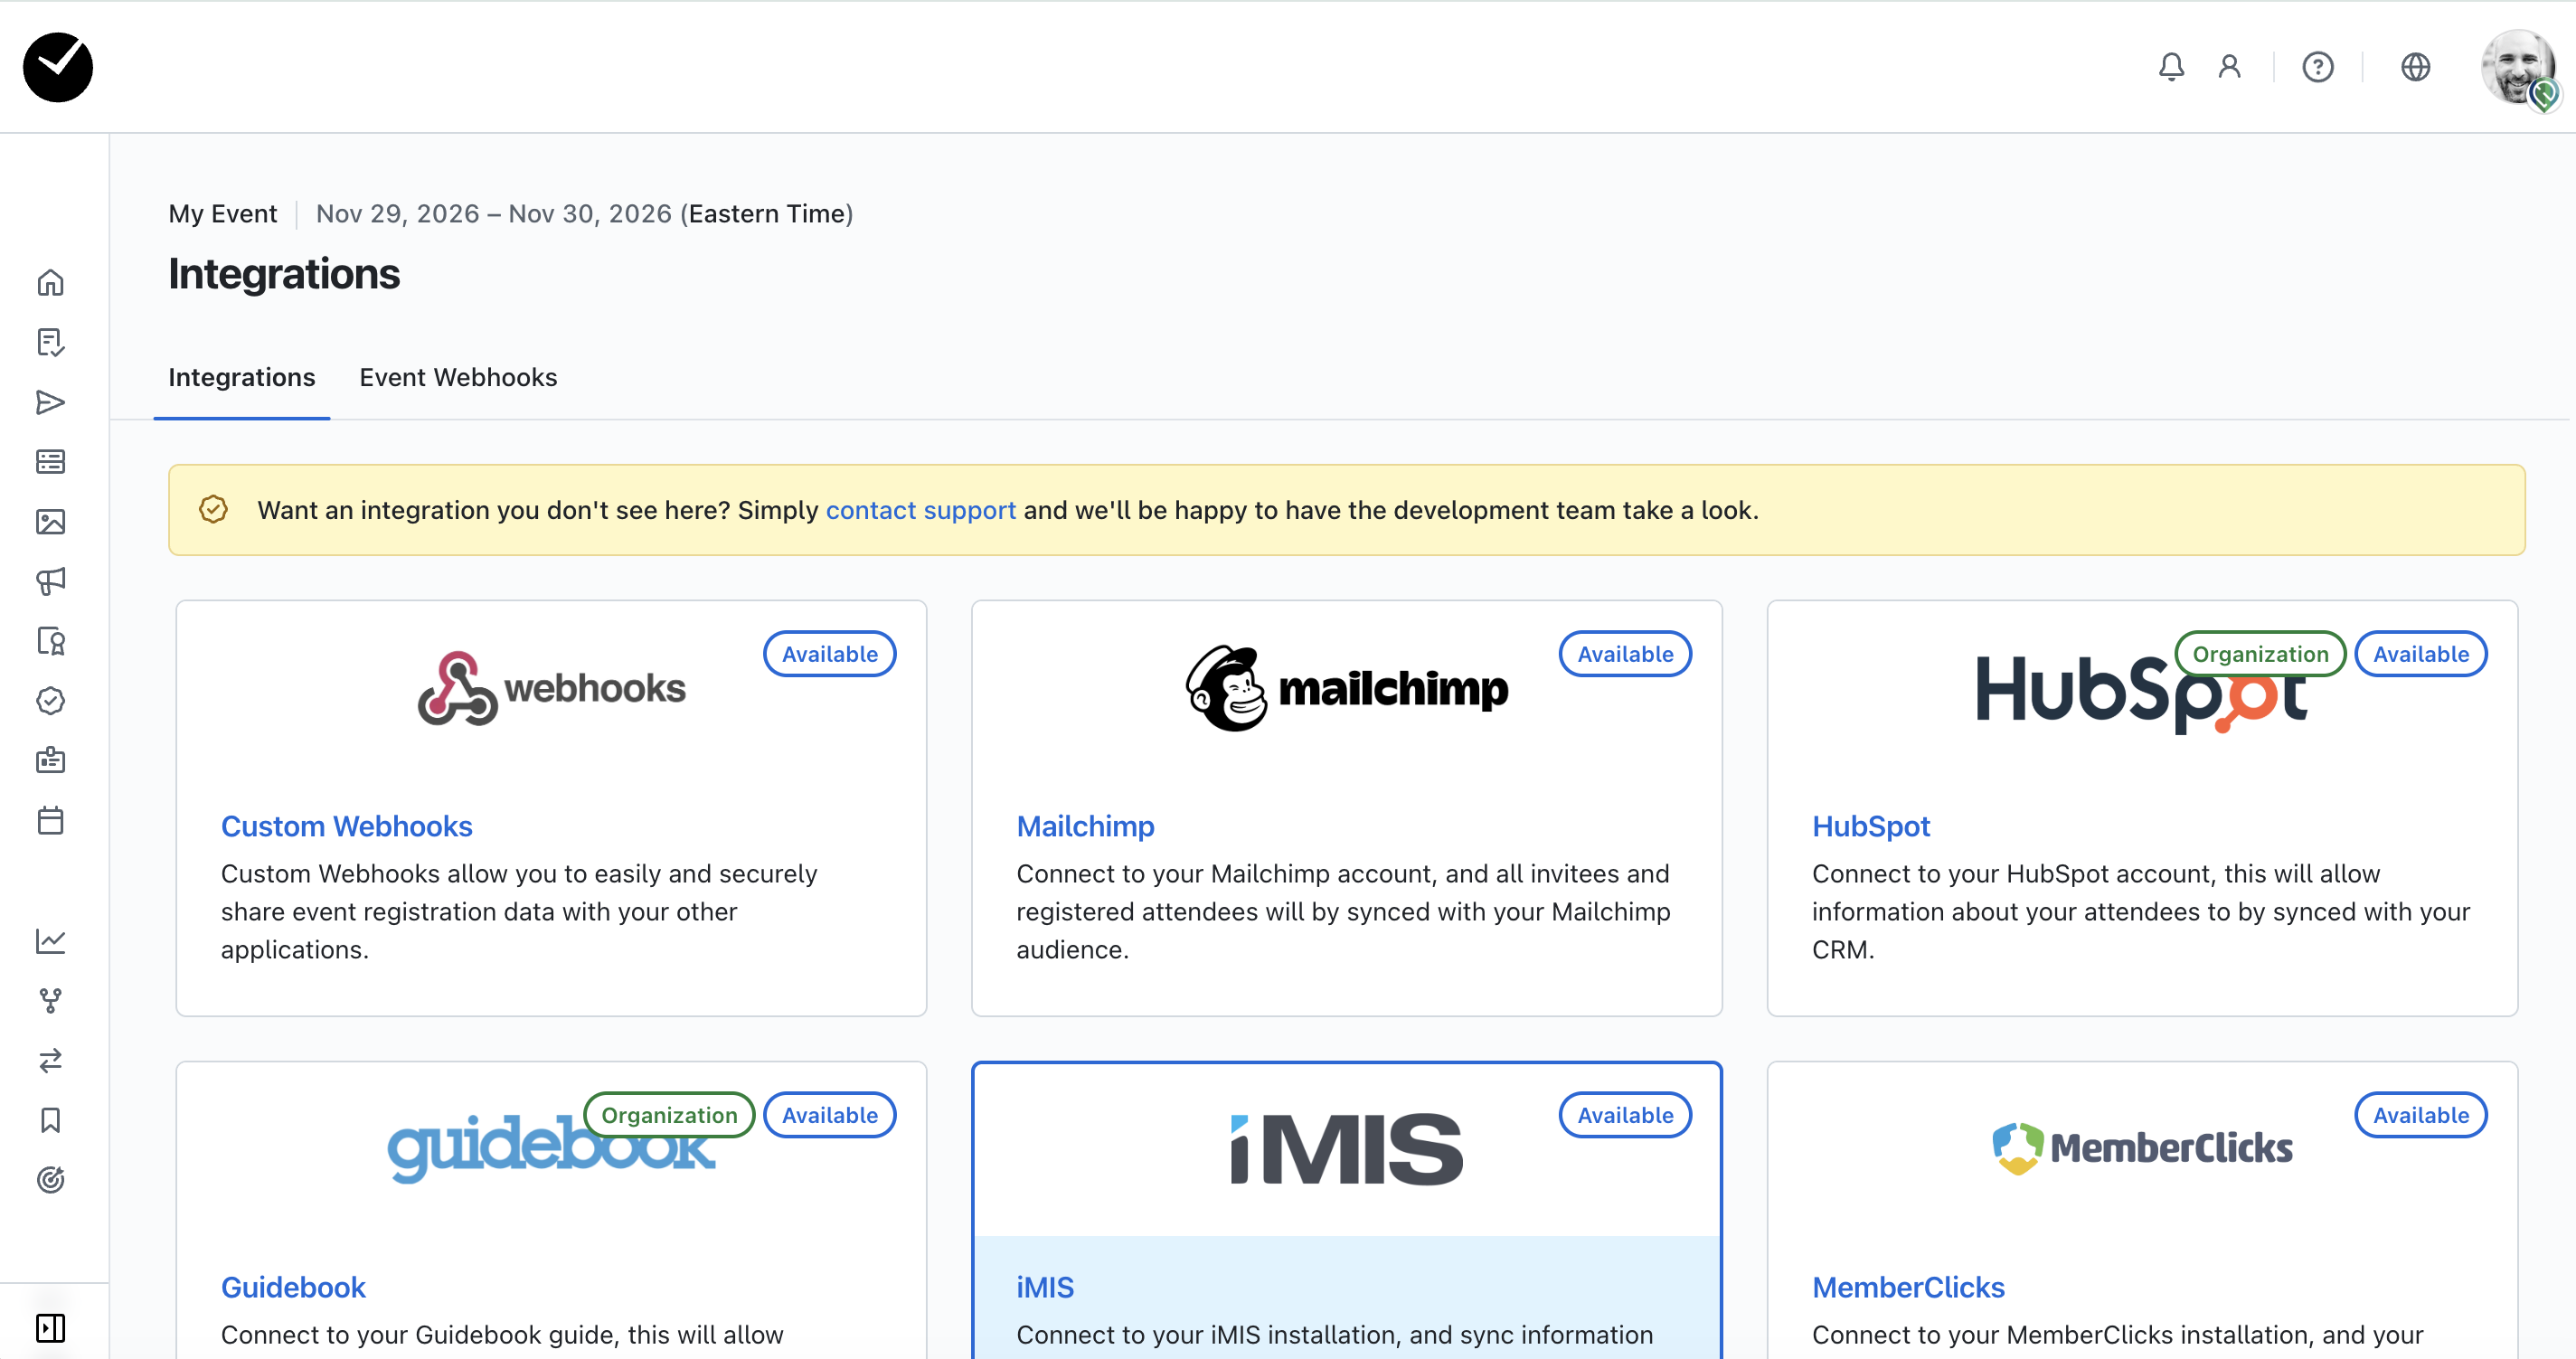Click the notification bell icon
Viewport: 2576px width, 1359px height.
pos(2171,67)
